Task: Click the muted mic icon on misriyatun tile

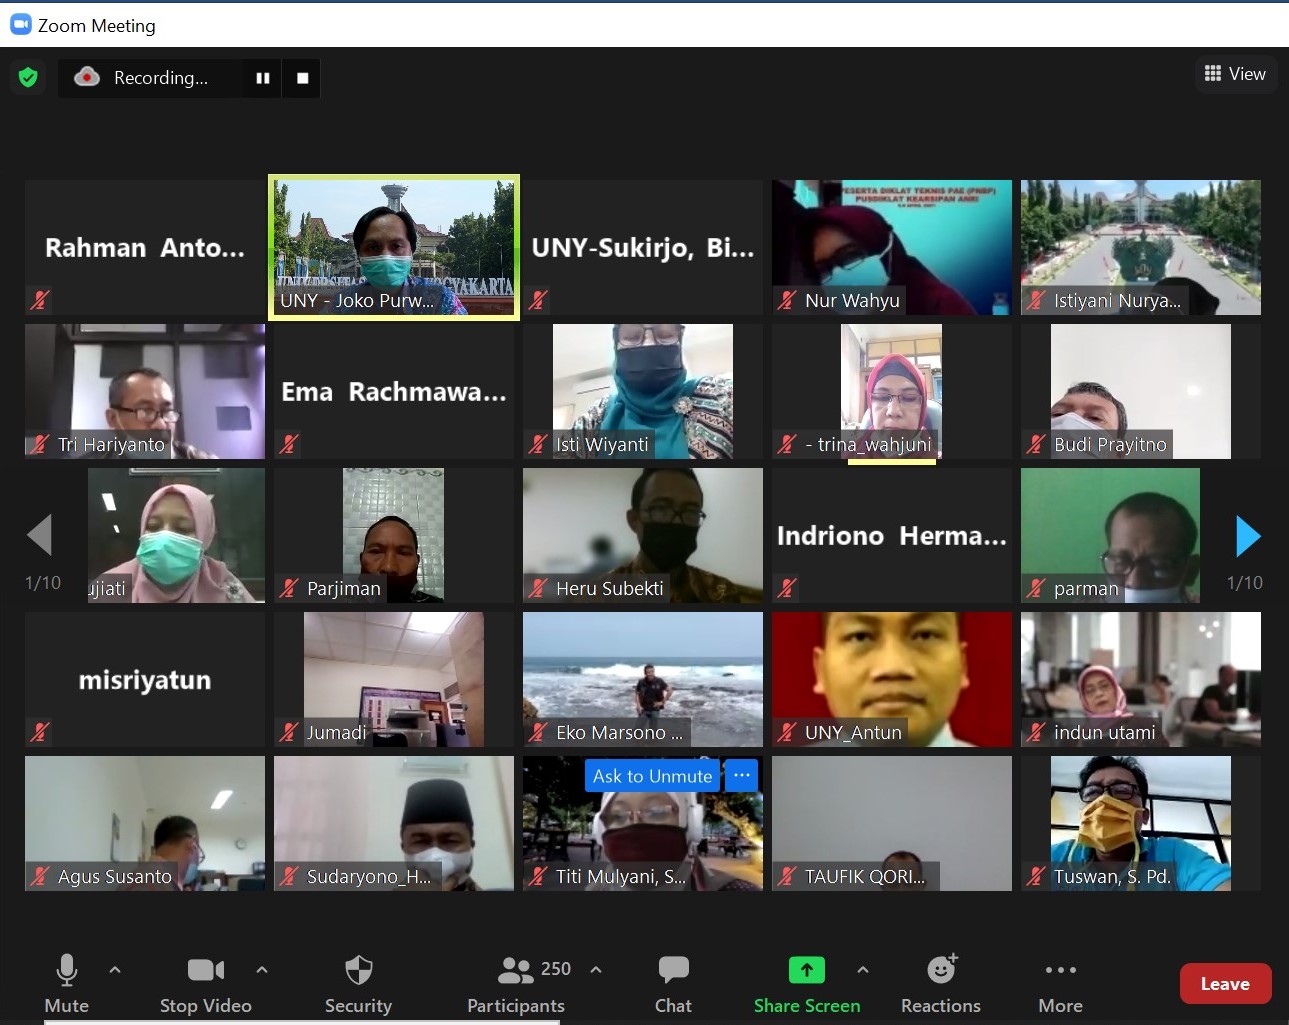Action: pyautogui.click(x=40, y=731)
